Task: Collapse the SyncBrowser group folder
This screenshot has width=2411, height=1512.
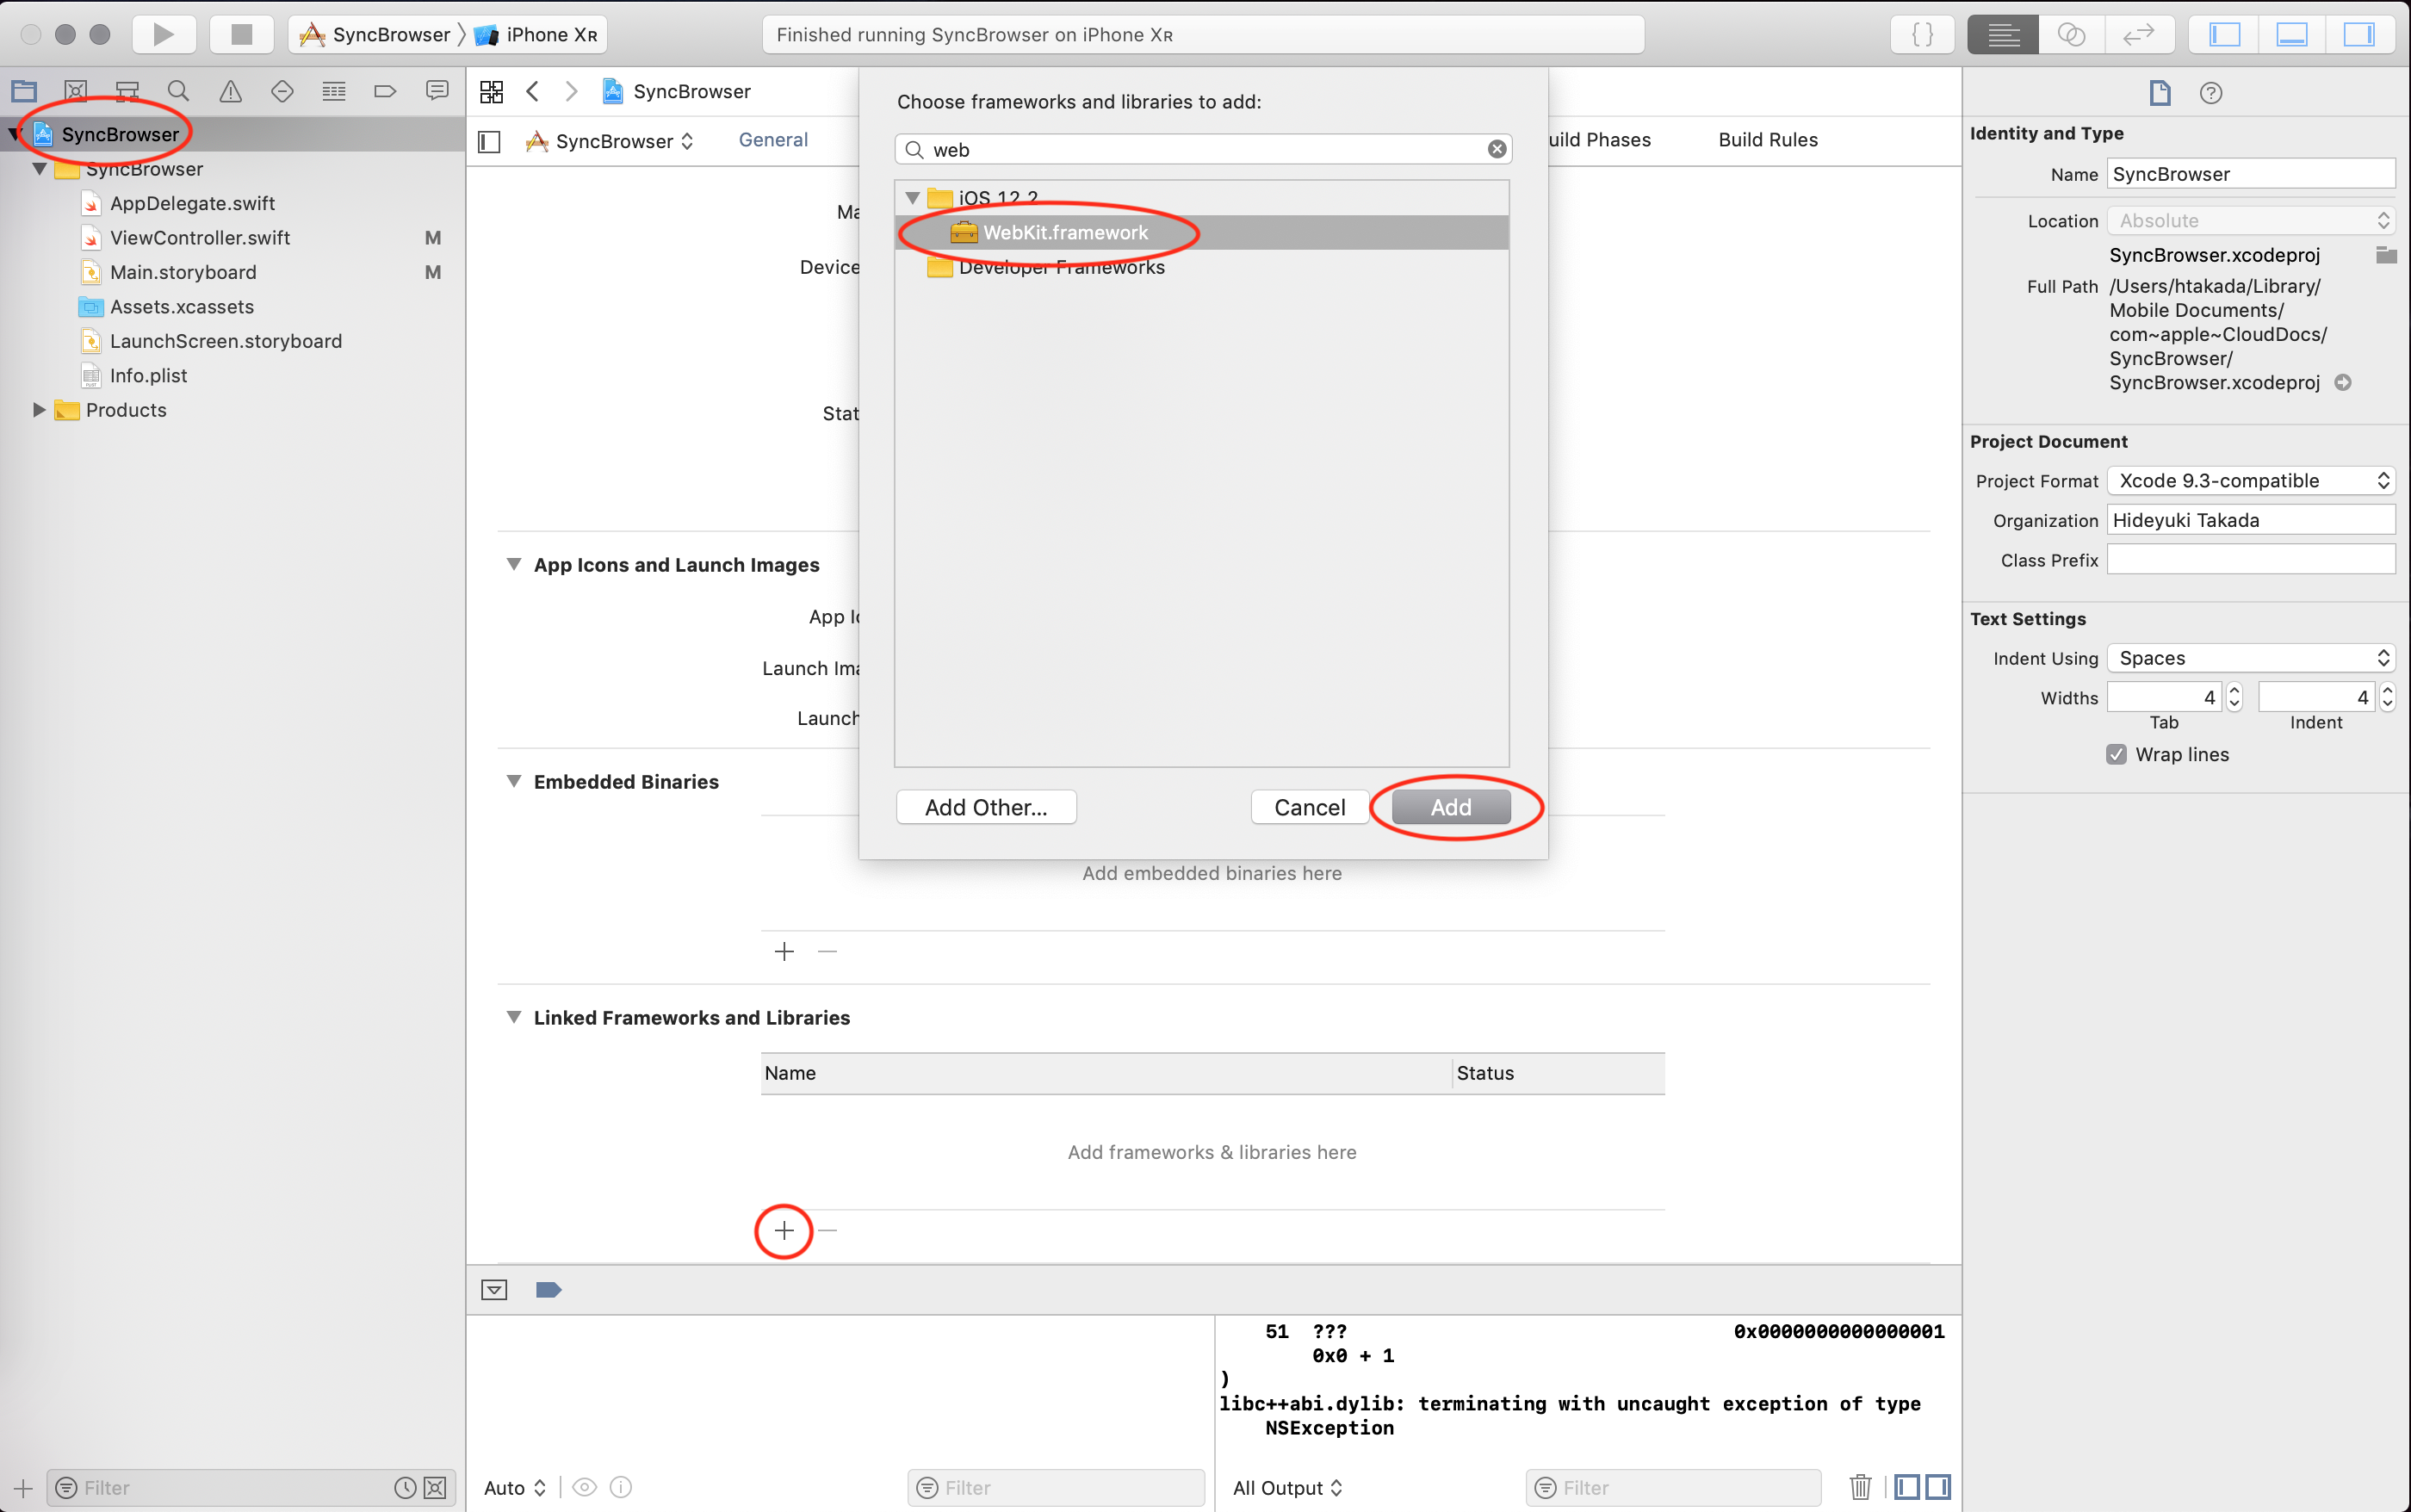Action: pyautogui.click(x=38, y=169)
